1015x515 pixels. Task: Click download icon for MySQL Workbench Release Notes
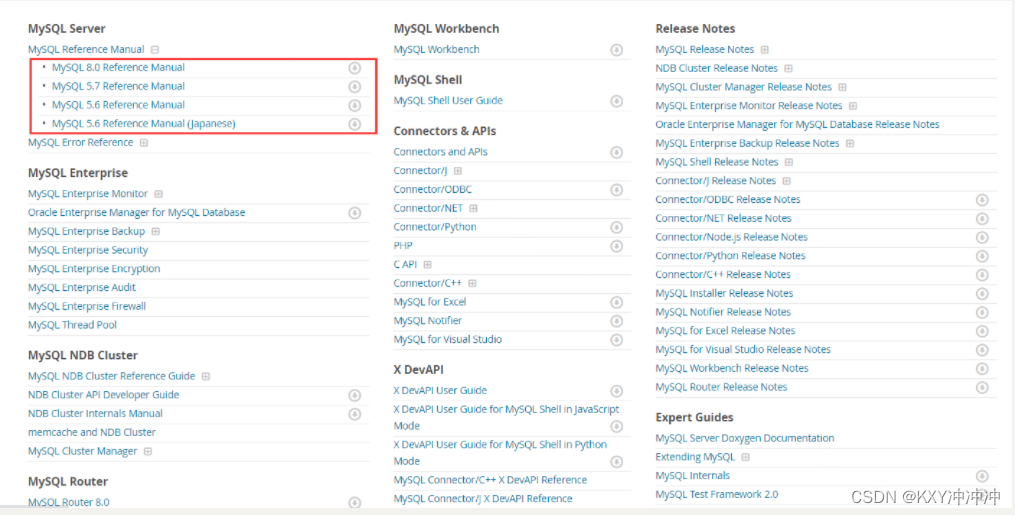pos(982,369)
